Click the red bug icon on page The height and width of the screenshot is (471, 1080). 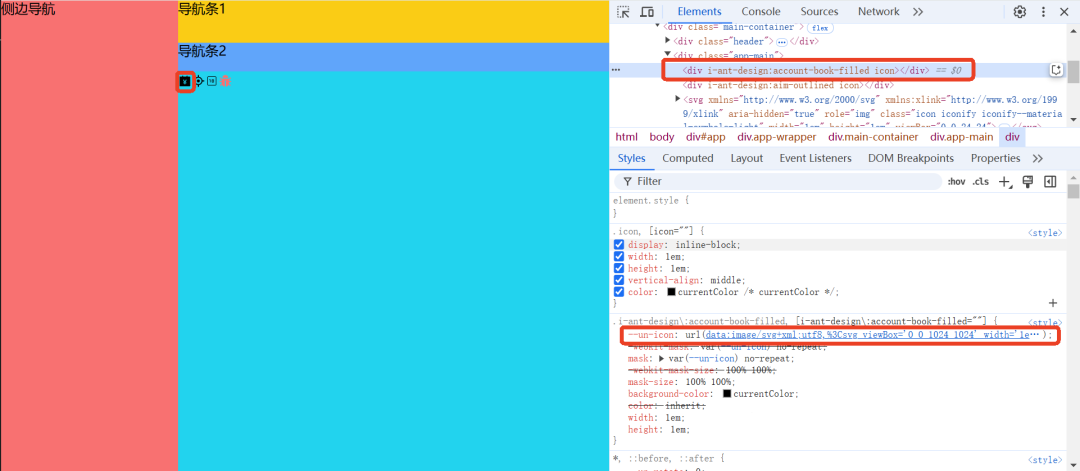[225, 81]
